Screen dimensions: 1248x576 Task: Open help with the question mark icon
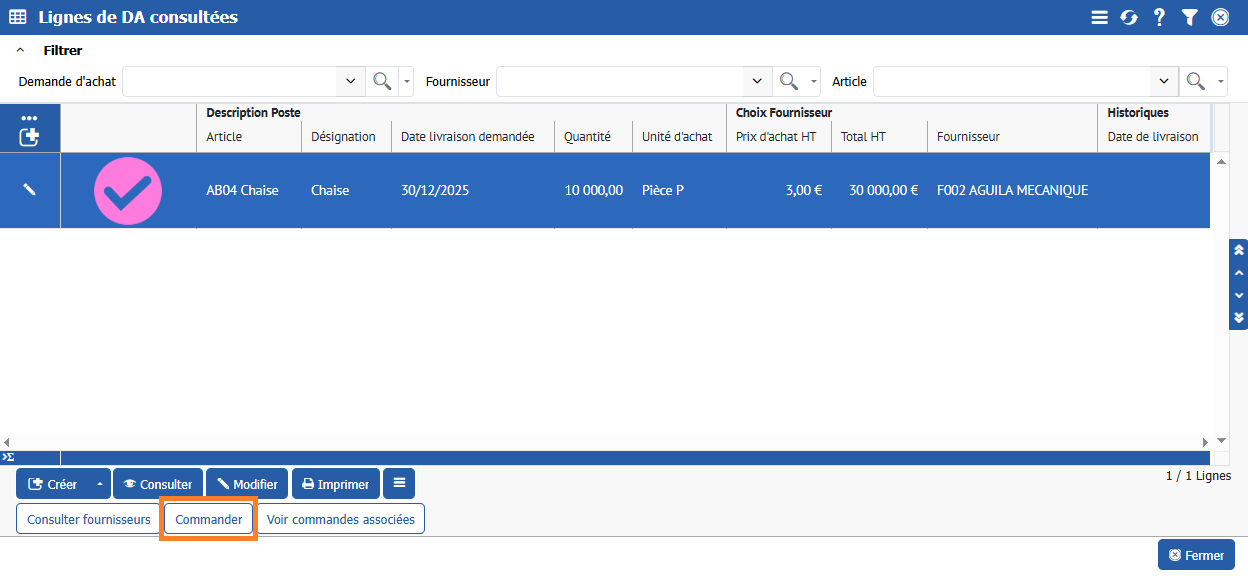1159,17
